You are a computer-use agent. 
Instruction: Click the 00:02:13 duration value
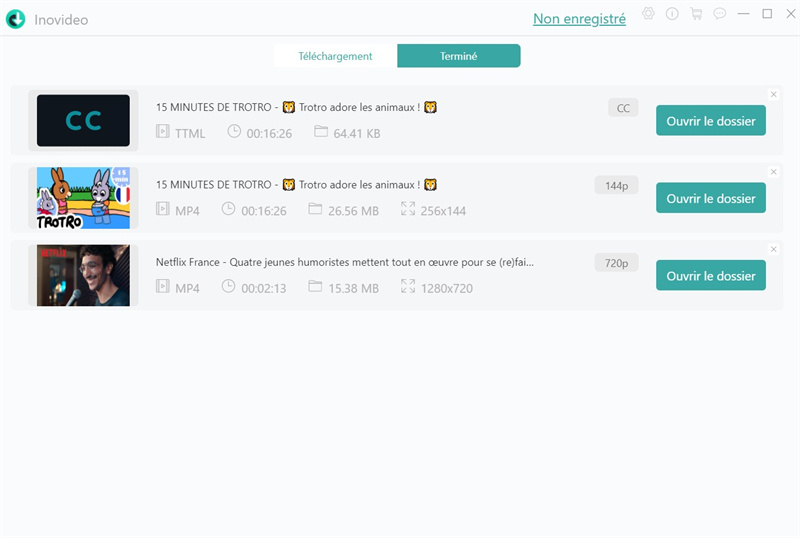(x=264, y=289)
